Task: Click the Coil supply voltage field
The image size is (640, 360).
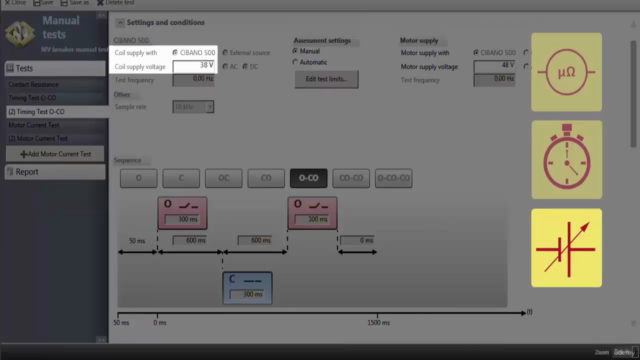Action: click(193, 66)
